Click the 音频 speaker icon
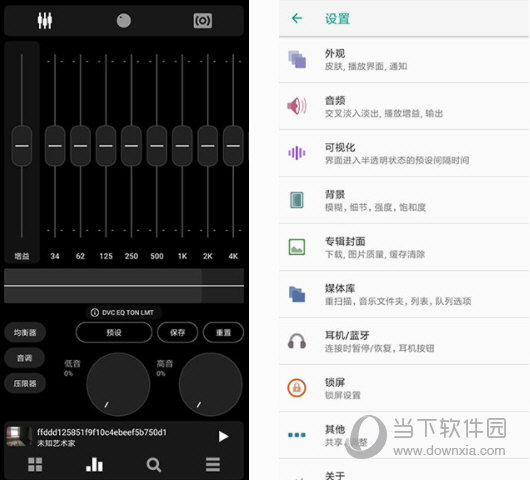 click(297, 106)
